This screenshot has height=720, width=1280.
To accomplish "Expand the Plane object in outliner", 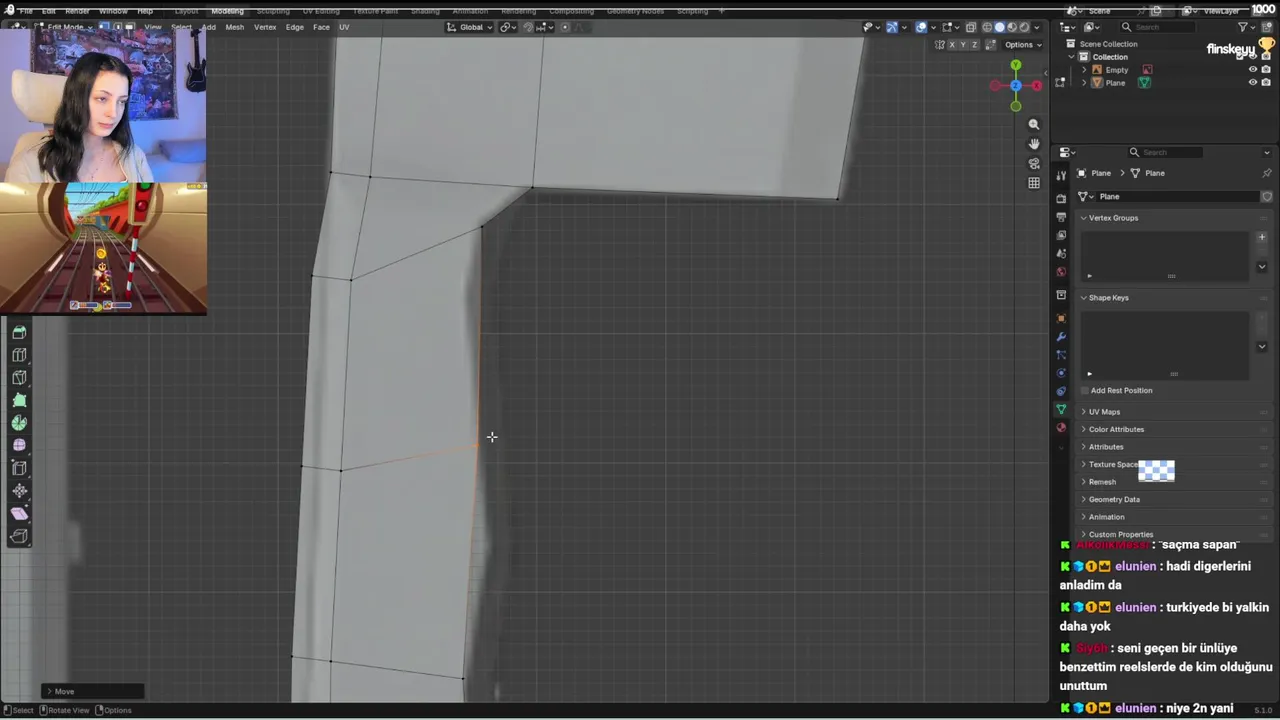I will (x=1084, y=83).
